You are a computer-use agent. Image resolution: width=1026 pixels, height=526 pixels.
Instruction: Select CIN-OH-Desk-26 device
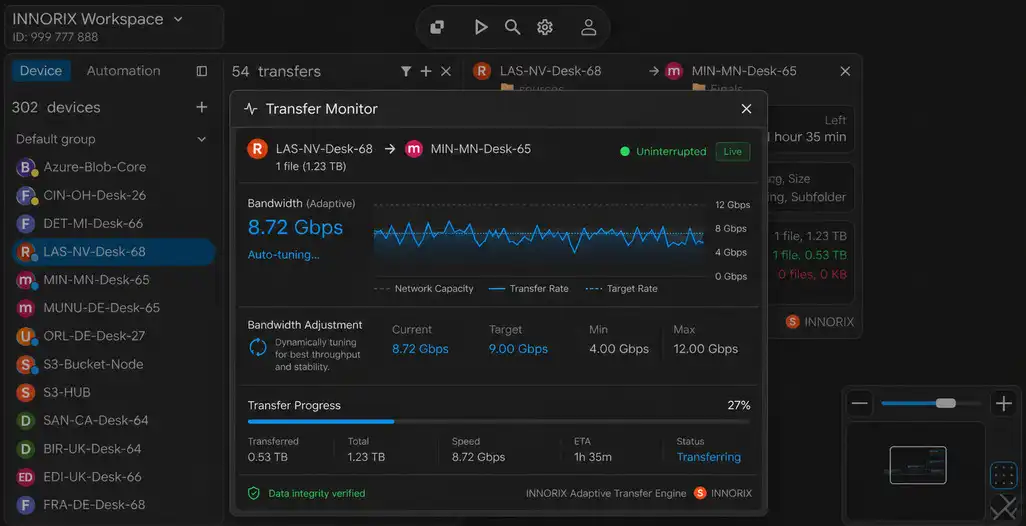tap(113, 195)
